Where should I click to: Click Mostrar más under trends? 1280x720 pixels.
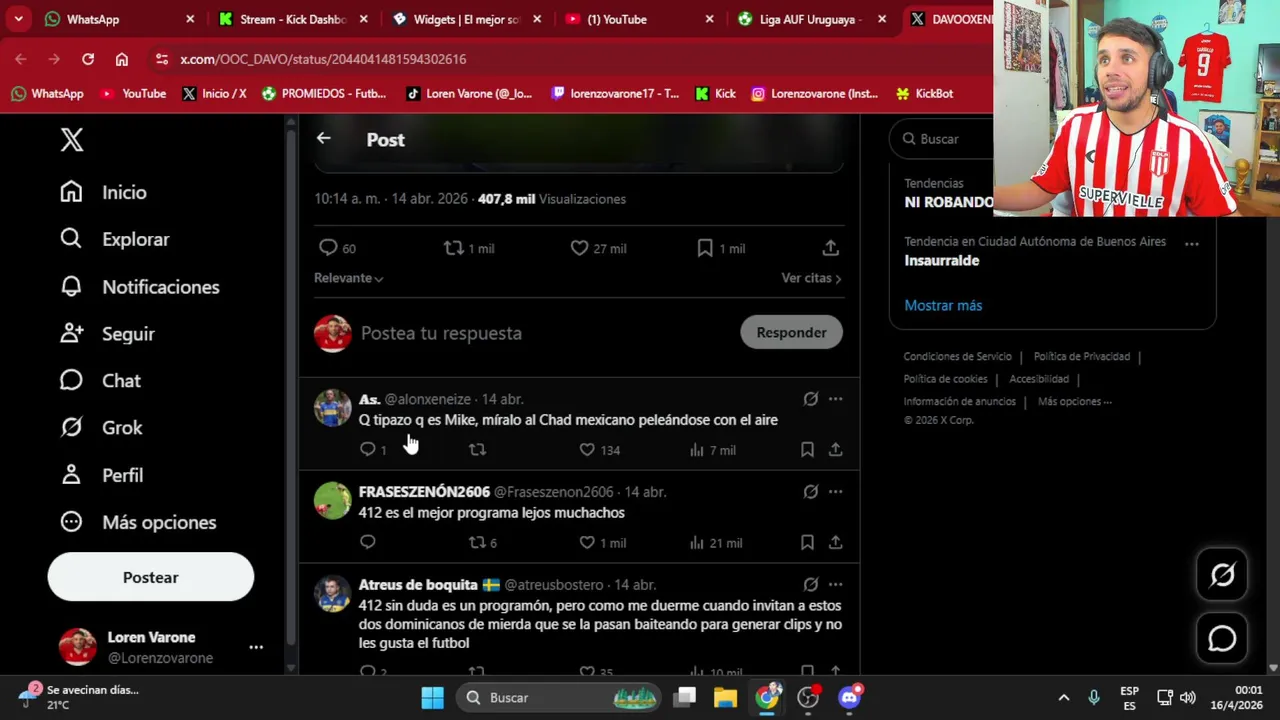[943, 305]
